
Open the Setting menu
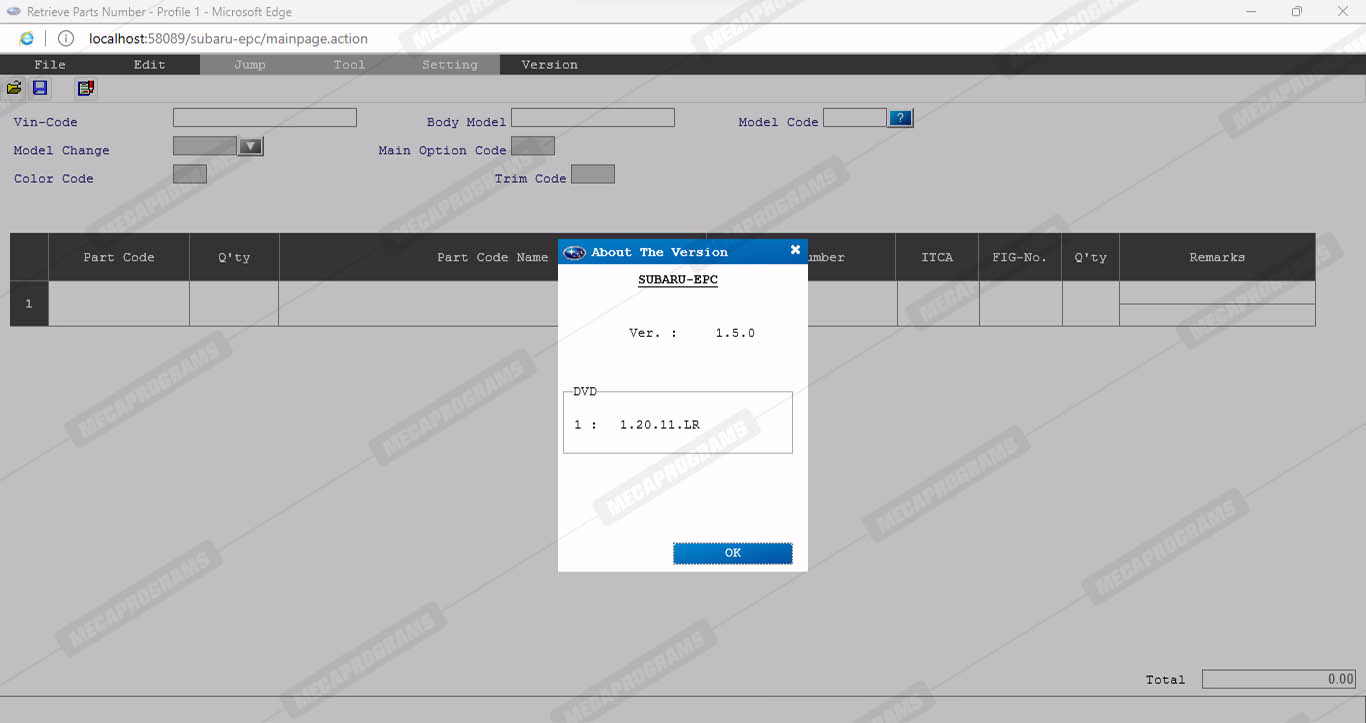point(450,65)
